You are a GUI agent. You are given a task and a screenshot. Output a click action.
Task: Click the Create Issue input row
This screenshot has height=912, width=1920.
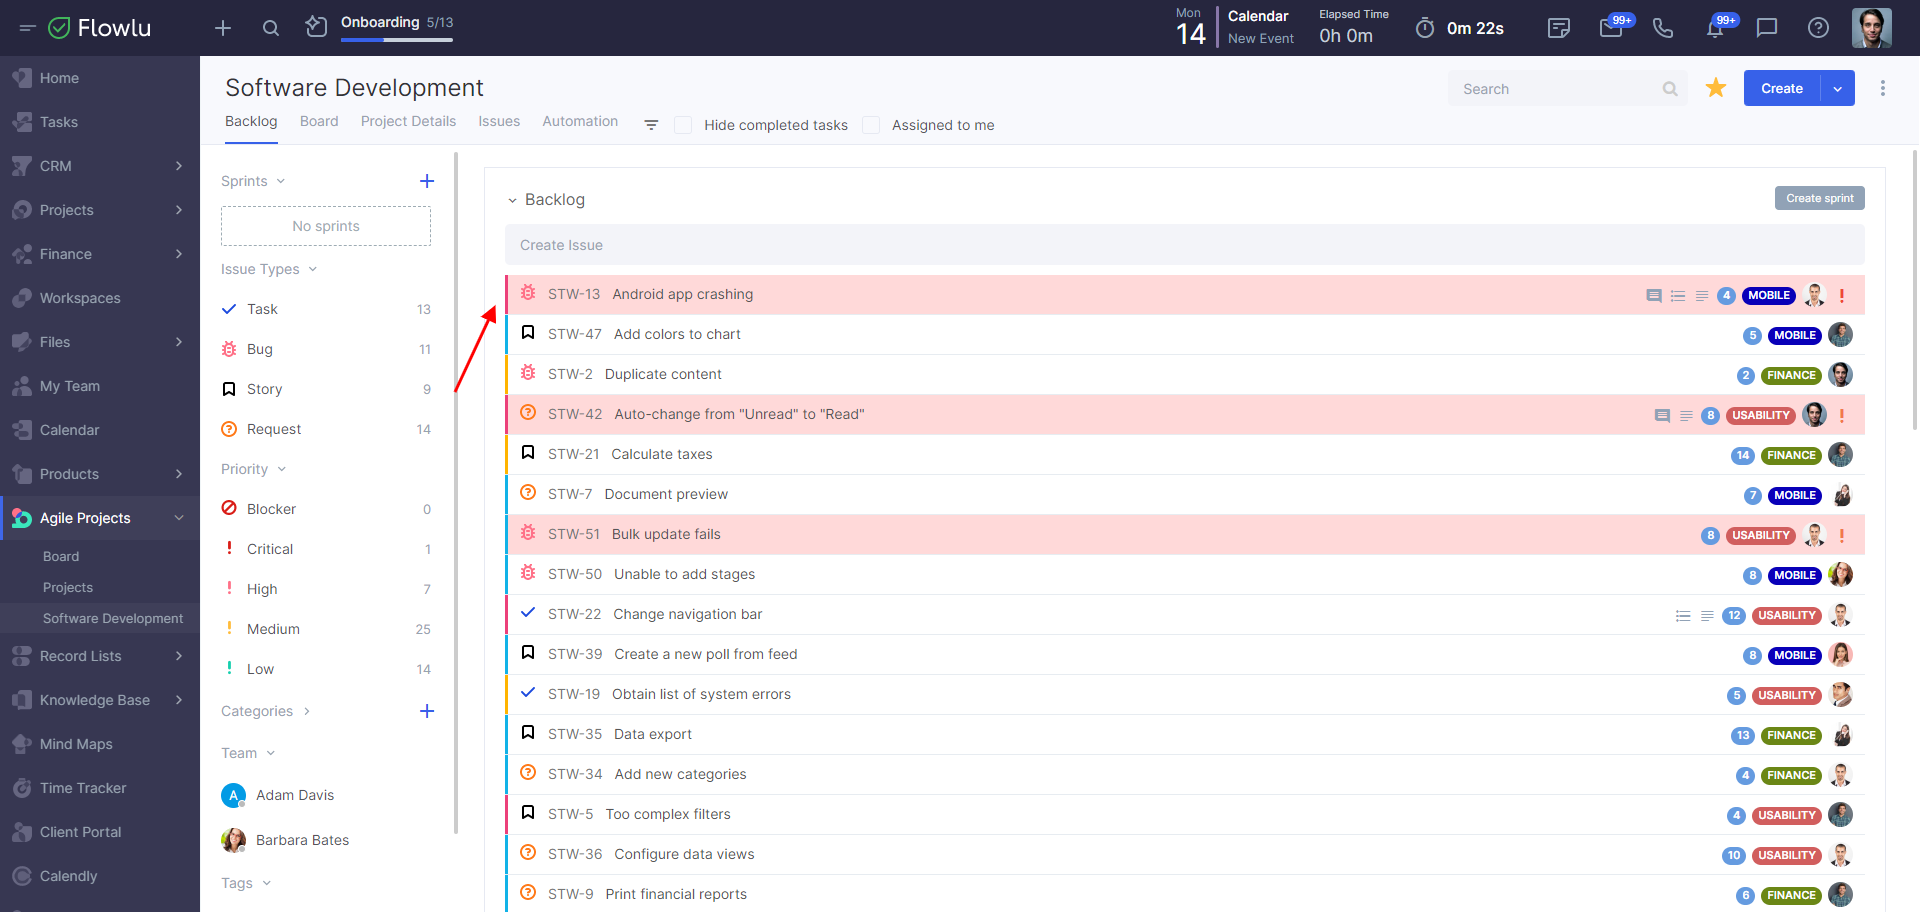1185,245
